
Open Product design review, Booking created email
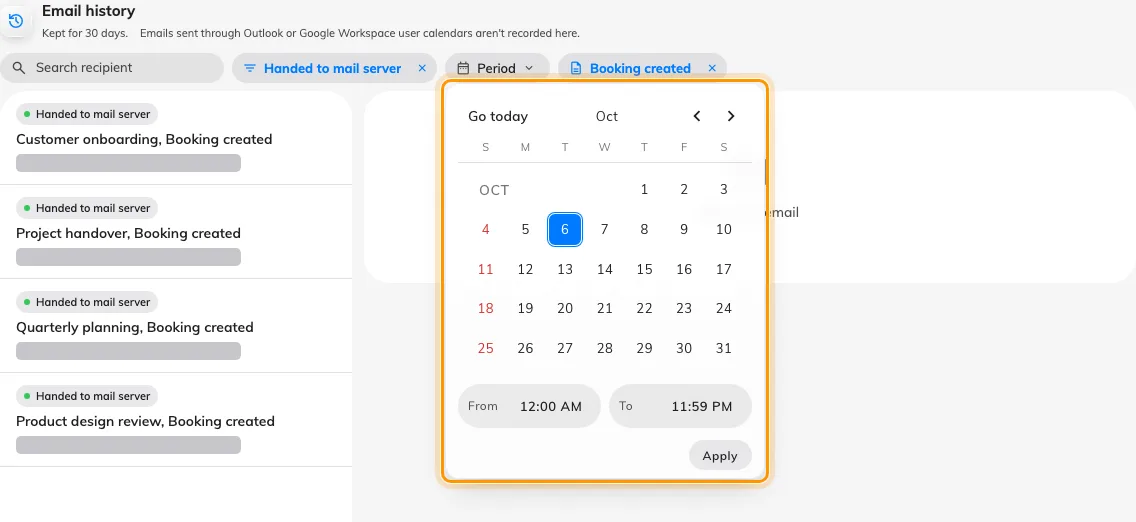coord(176,420)
